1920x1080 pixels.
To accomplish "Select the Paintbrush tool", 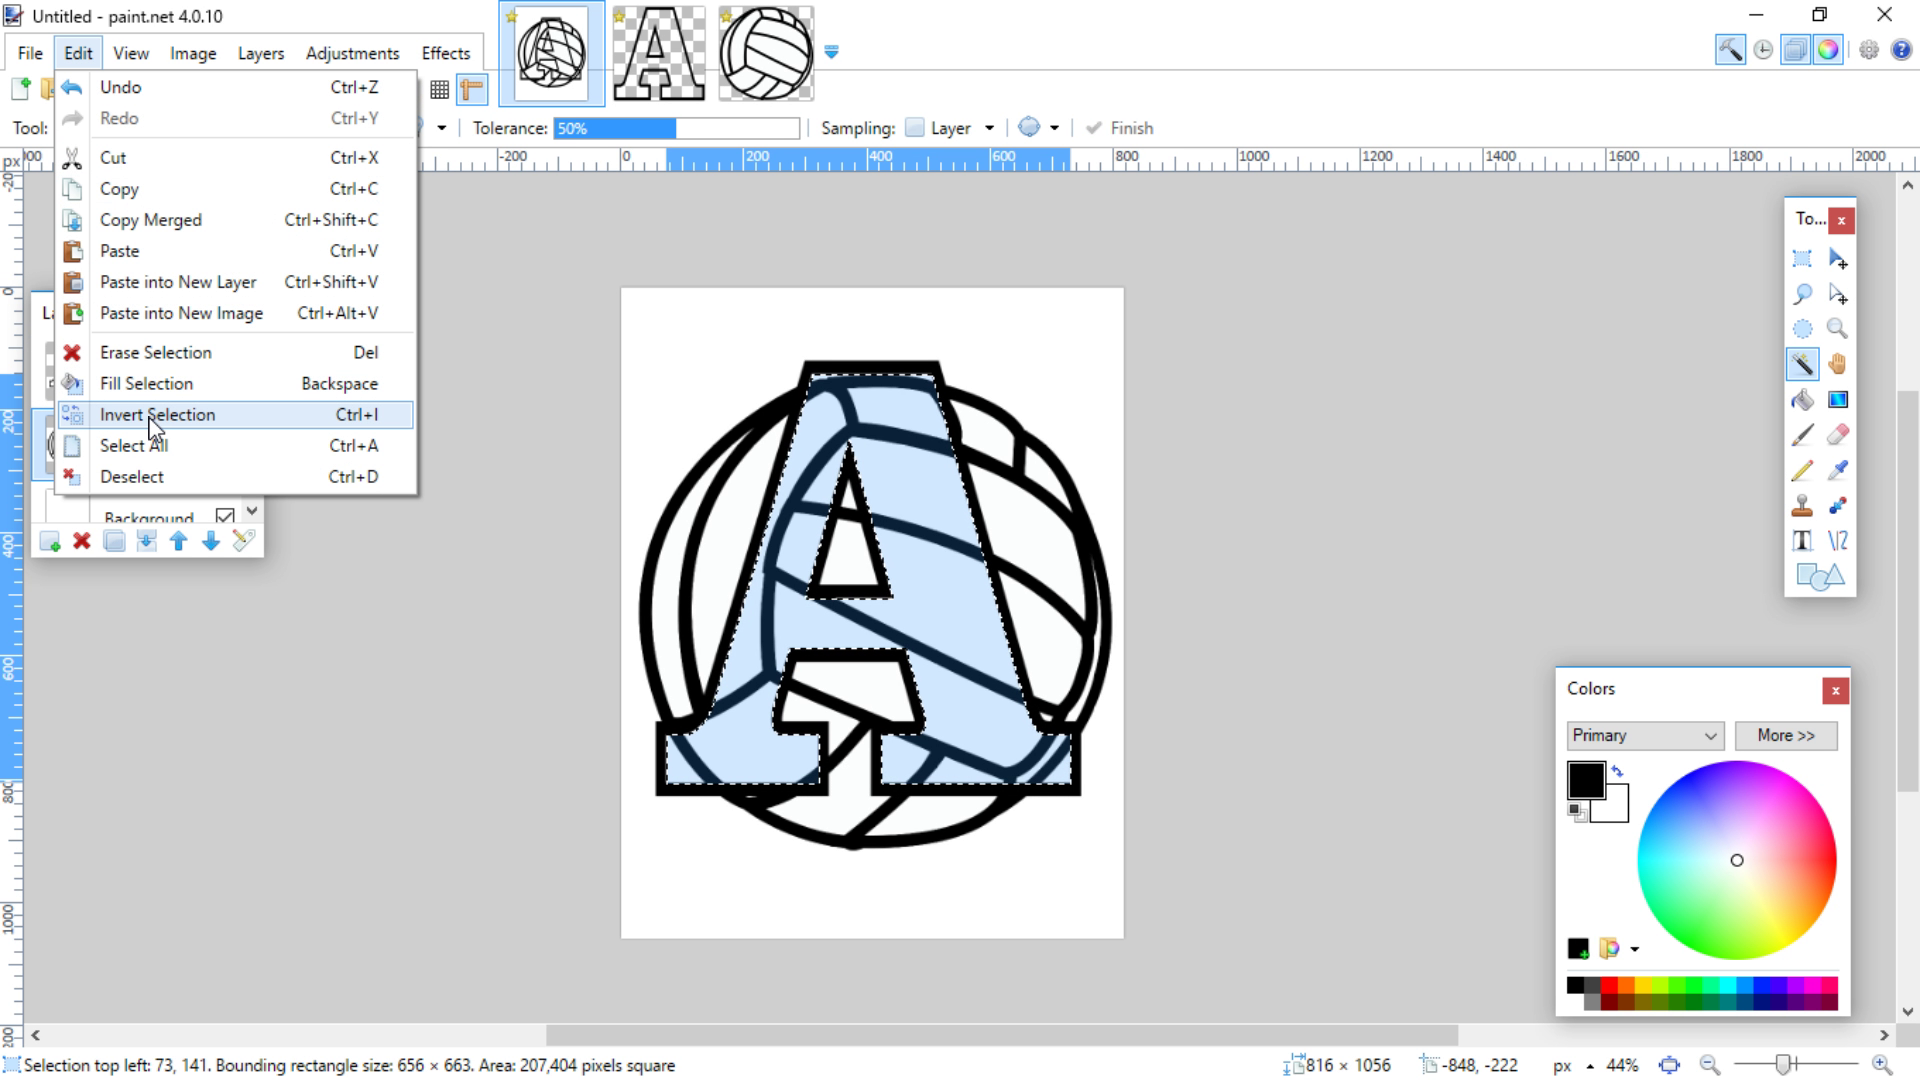I will pyautogui.click(x=1802, y=435).
